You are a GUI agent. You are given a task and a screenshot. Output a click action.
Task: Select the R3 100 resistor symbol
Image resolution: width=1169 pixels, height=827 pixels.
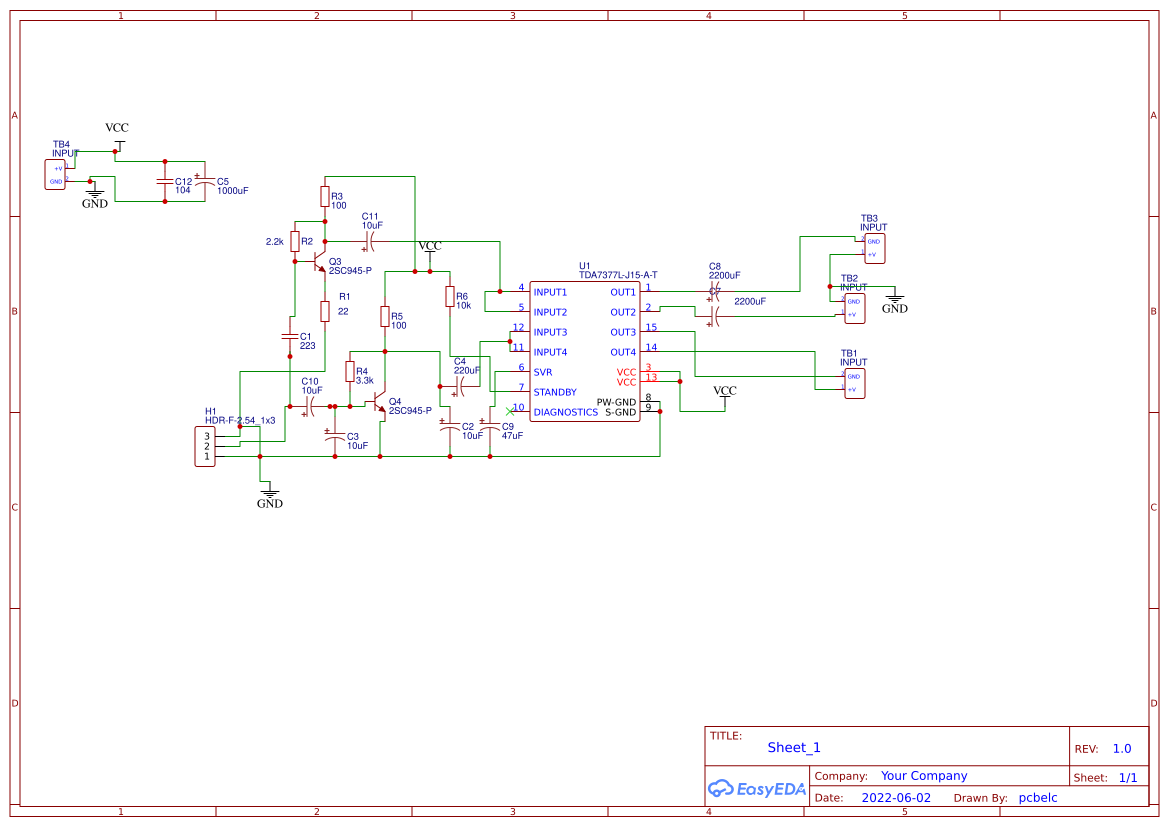[x=325, y=197]
